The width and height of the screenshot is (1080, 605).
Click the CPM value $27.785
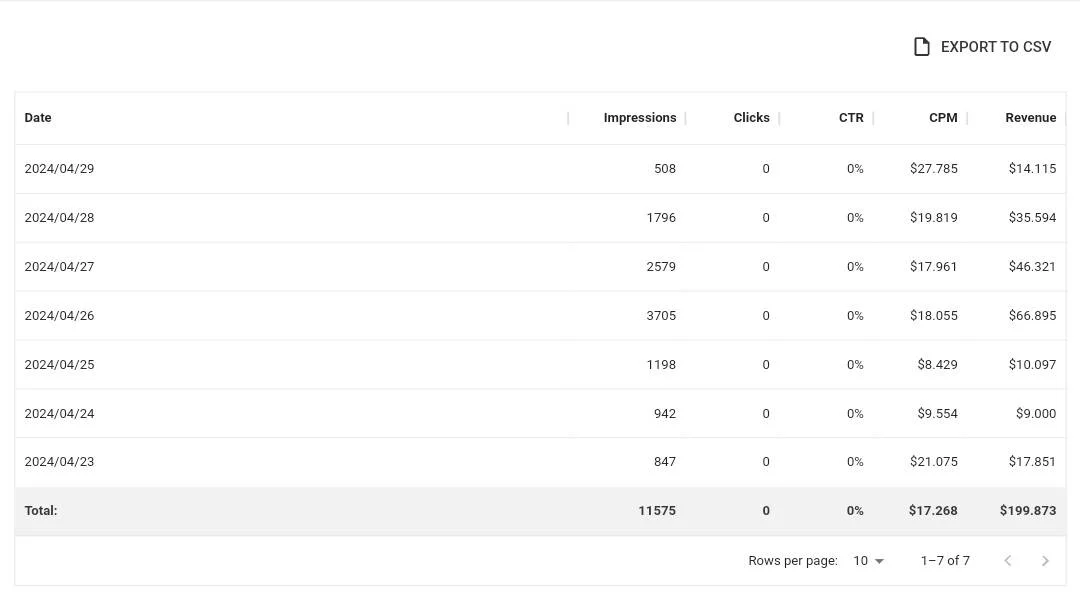pyautogui.click(x=933, y=169)
